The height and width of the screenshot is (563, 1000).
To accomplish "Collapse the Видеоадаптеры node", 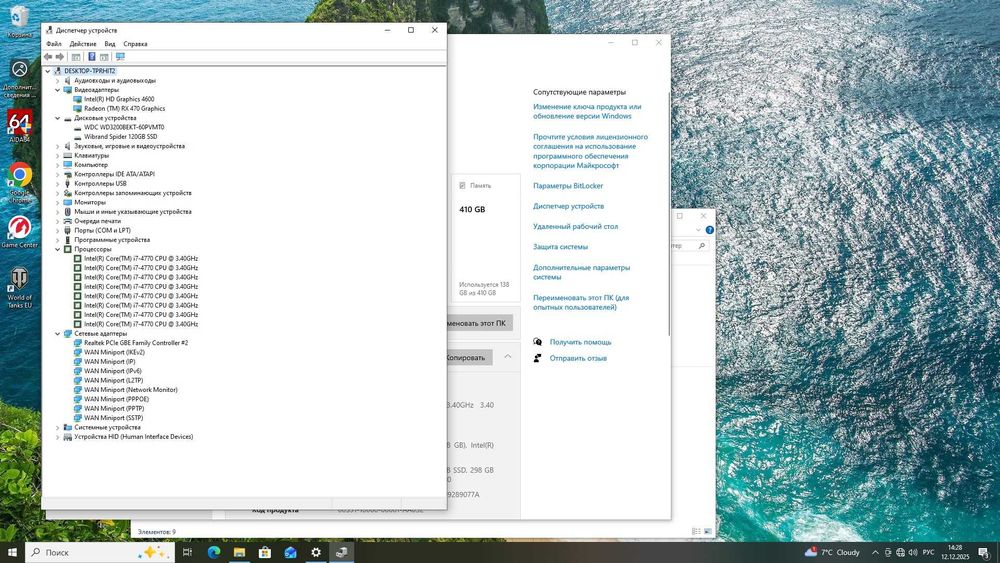I will point(57,90).
